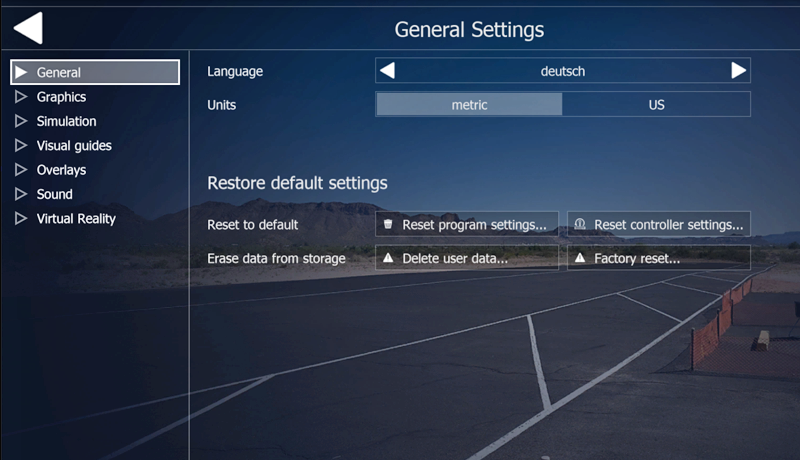Click the triangle icon beside Overlays
Viewport: 800px width, 460px height.
coord(21,170)
